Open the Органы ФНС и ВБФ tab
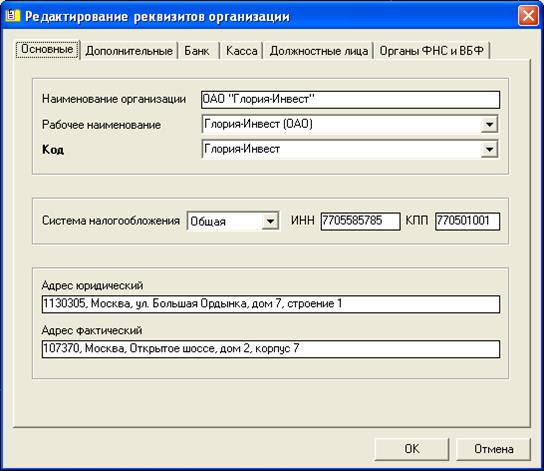 (431, 51)
